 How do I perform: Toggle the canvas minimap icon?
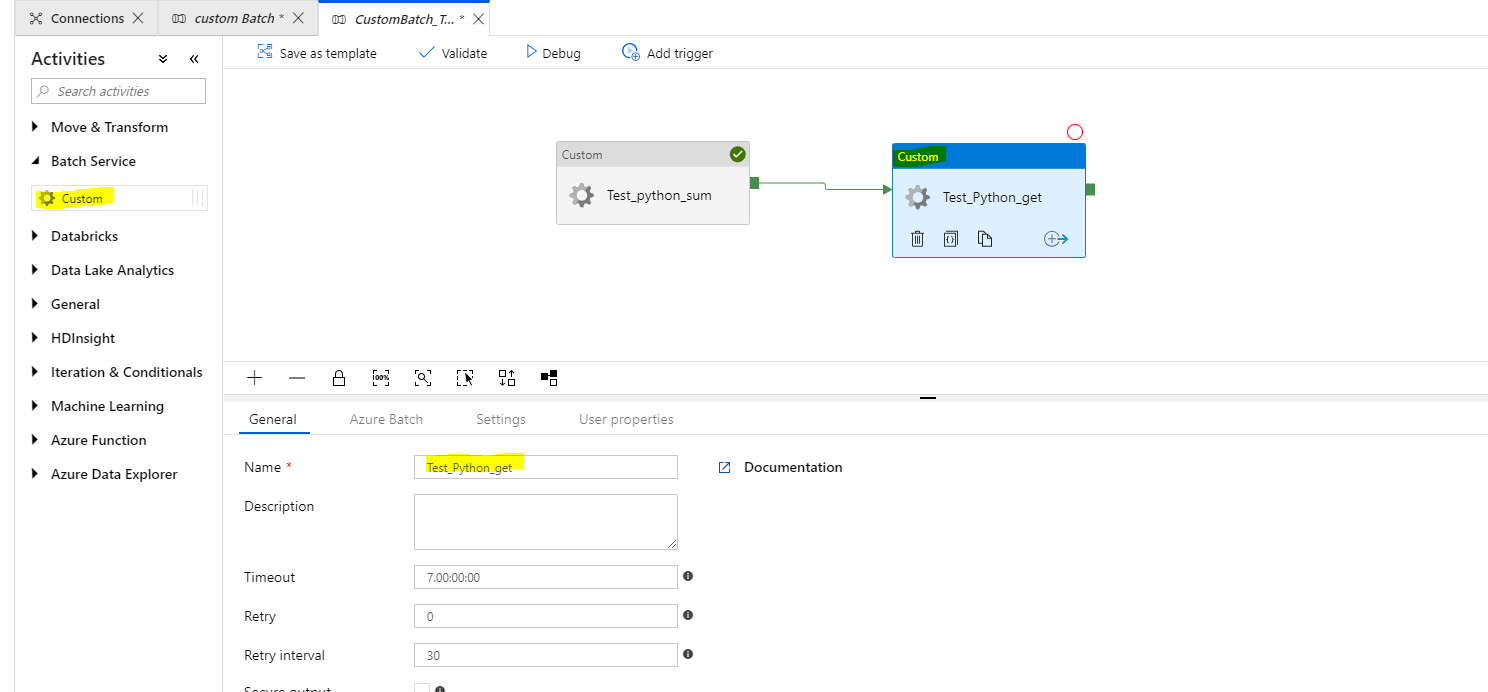tap(549, 377)
